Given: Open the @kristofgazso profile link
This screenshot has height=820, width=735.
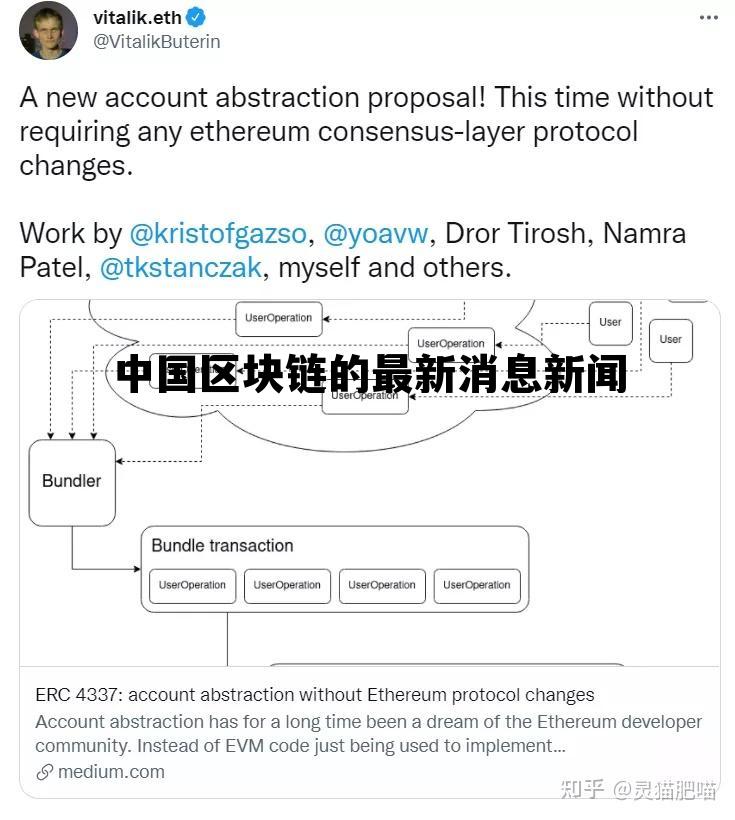Looking at the screenshot, I should pyautogui.click(x=217, y=233).
